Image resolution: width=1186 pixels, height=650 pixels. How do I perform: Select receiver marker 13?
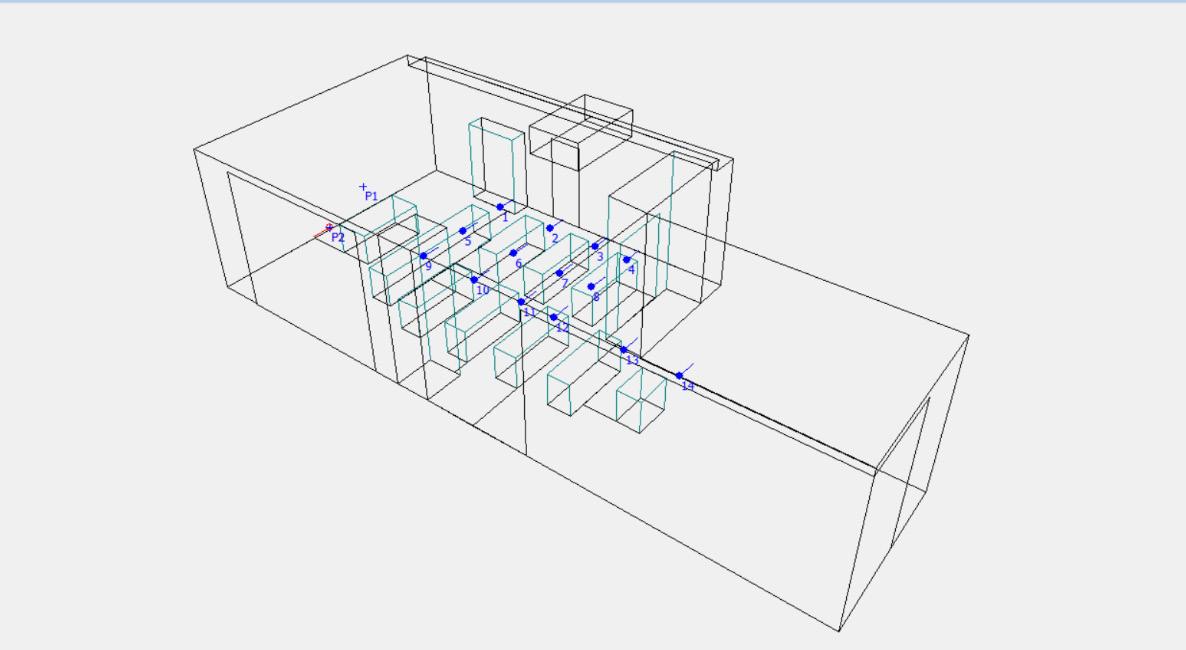pyautogui.click(x=624, y=350)
